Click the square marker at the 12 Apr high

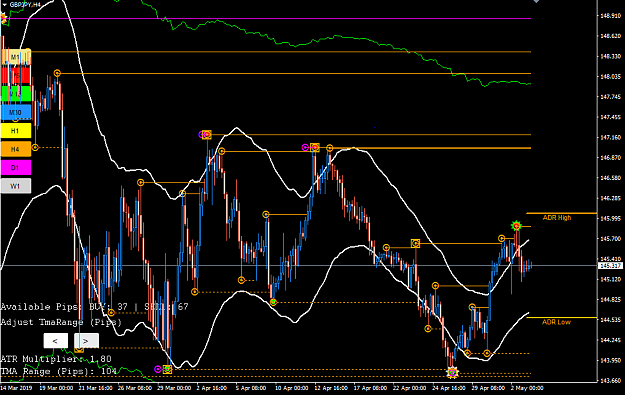(315, 147)
